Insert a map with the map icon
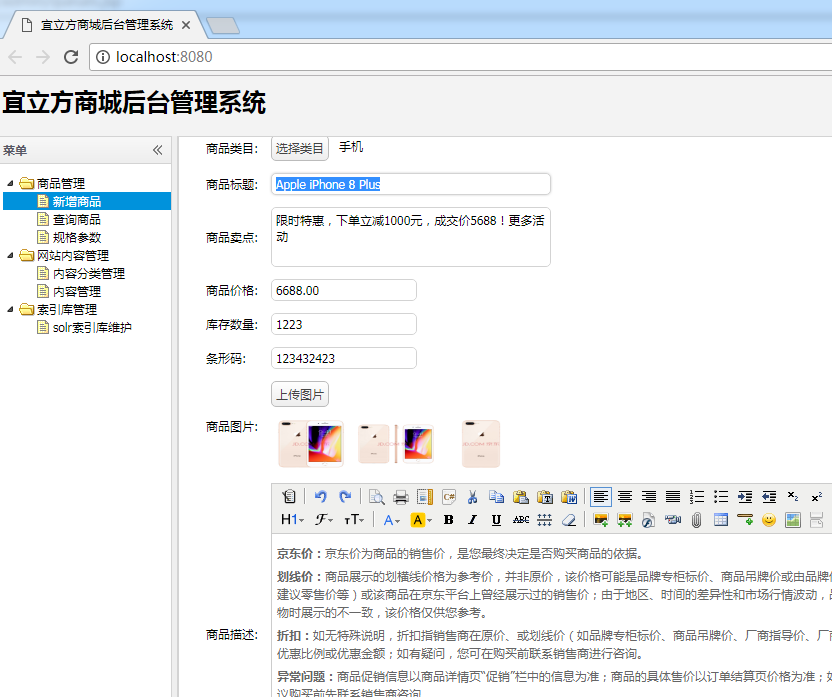 (x=793, y=520)
